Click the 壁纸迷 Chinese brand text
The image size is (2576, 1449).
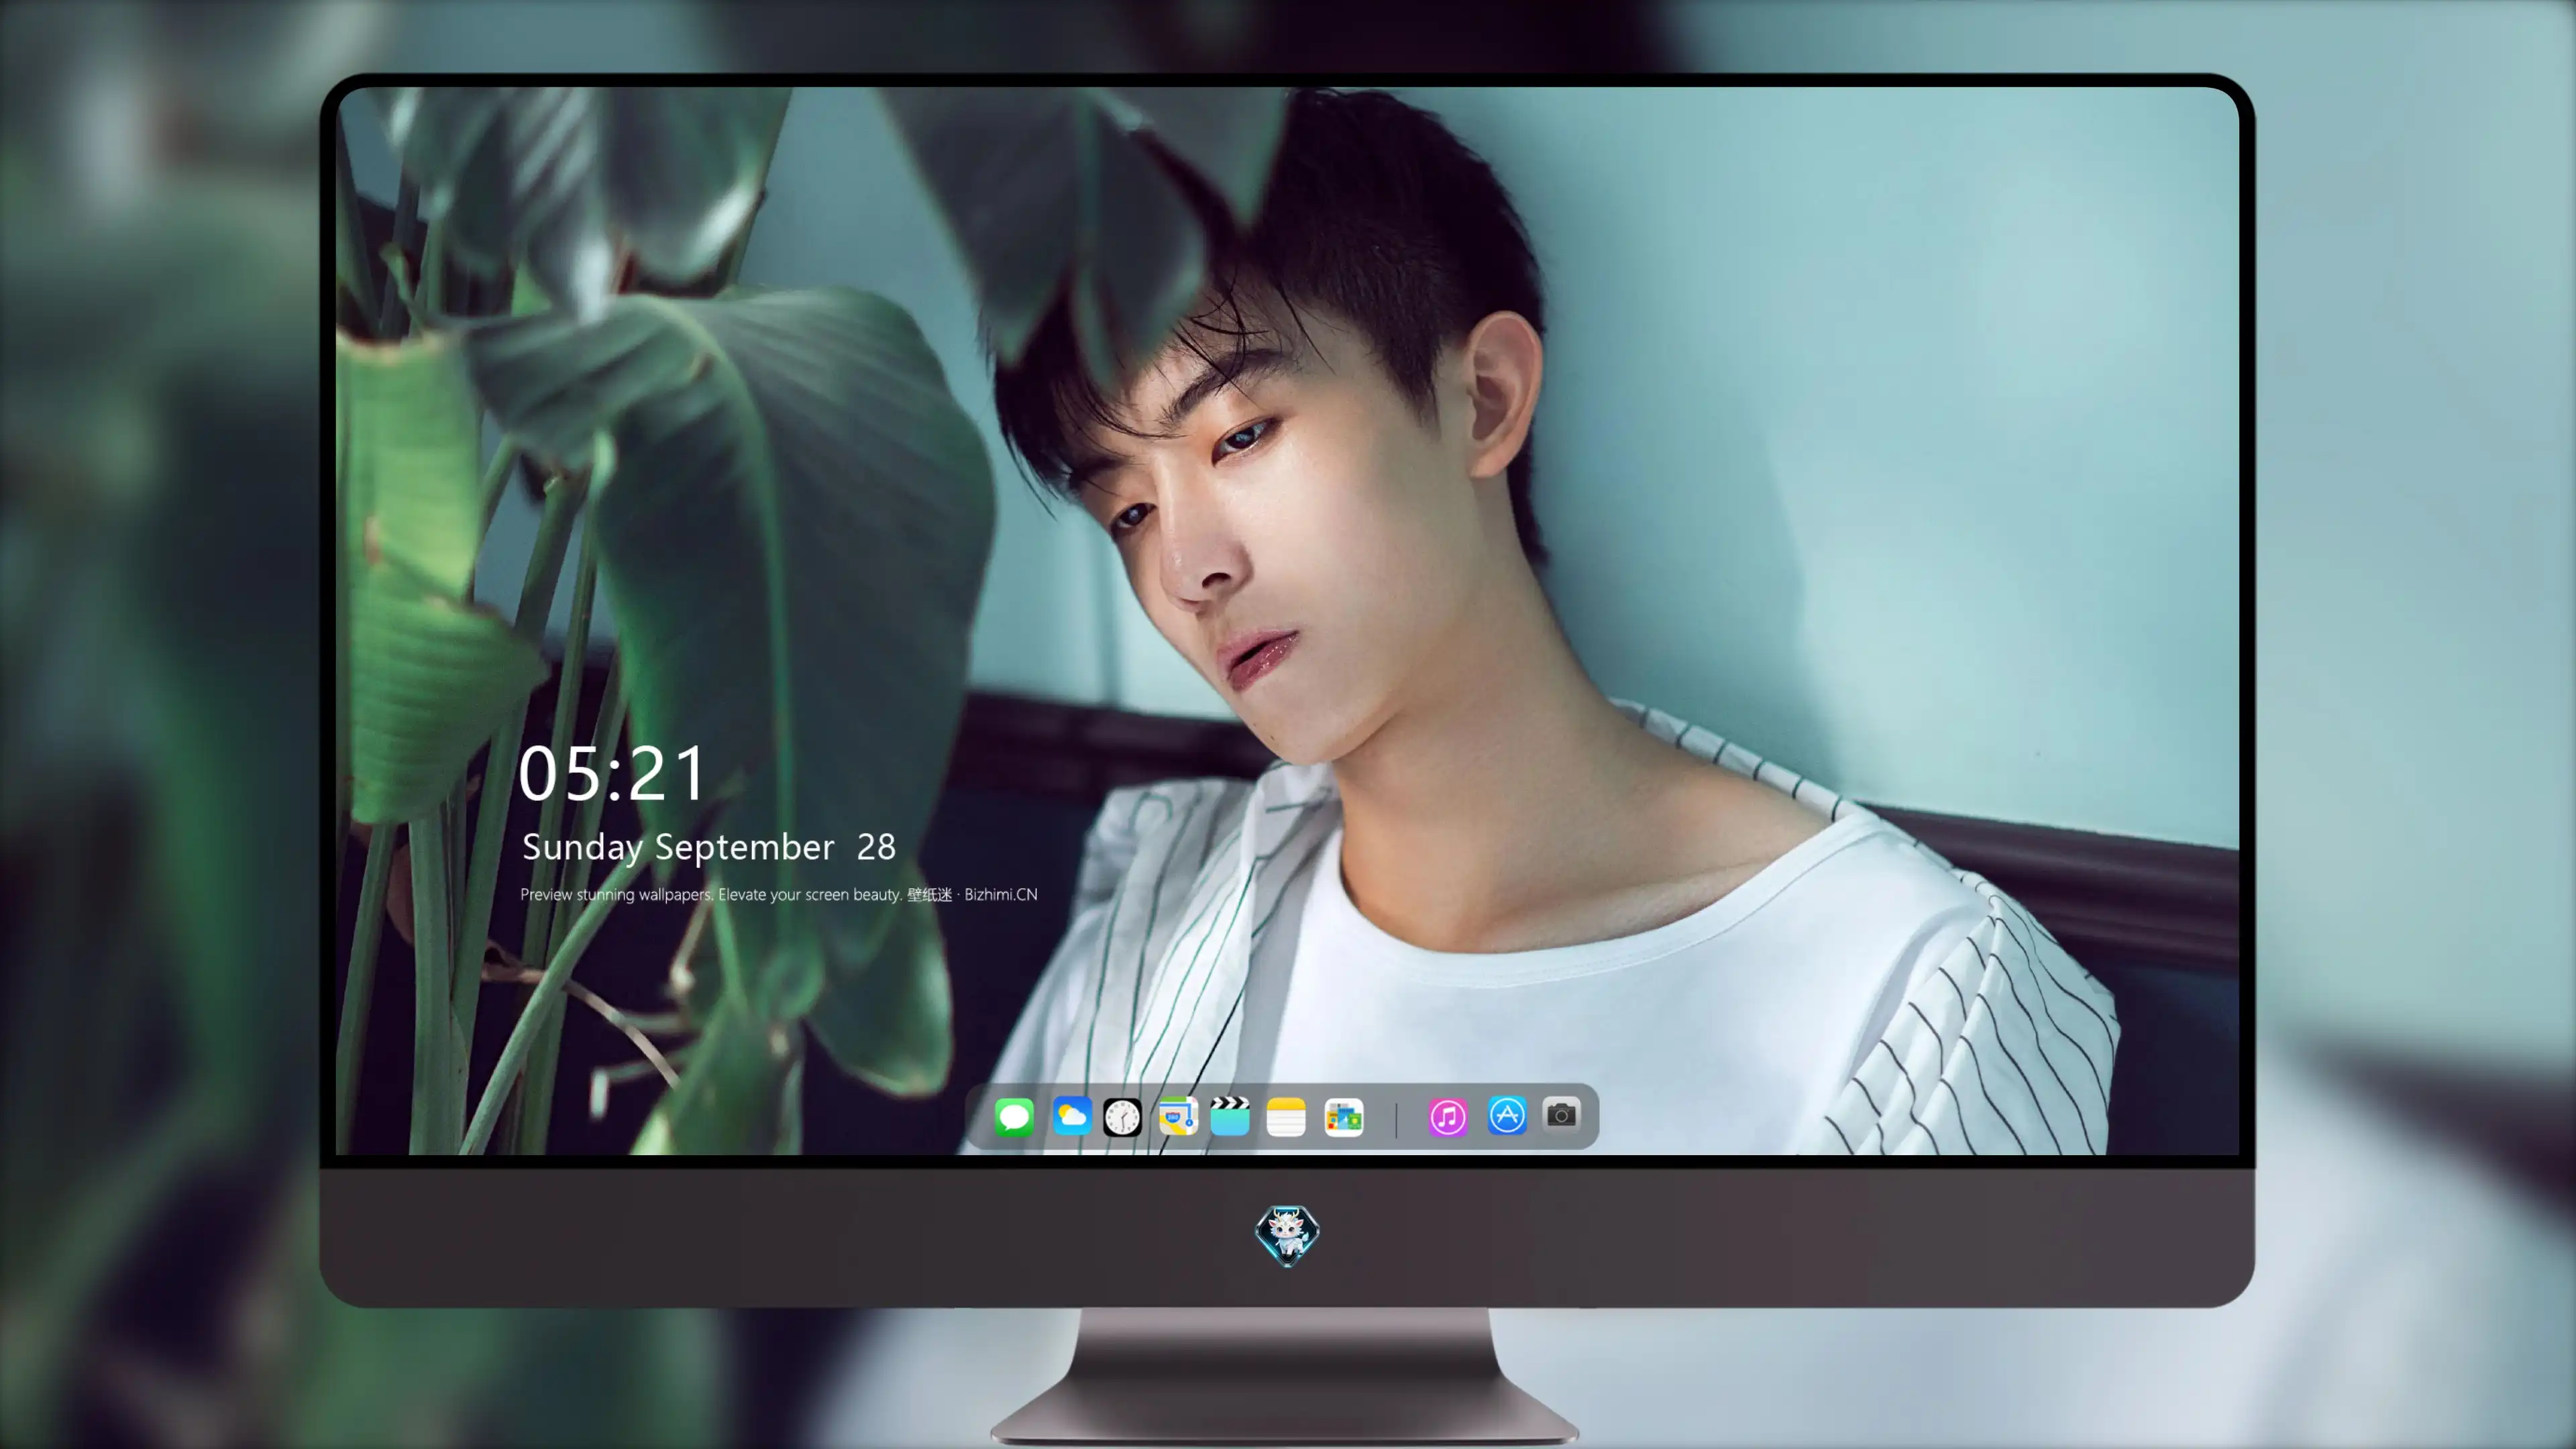click(930, 894)
